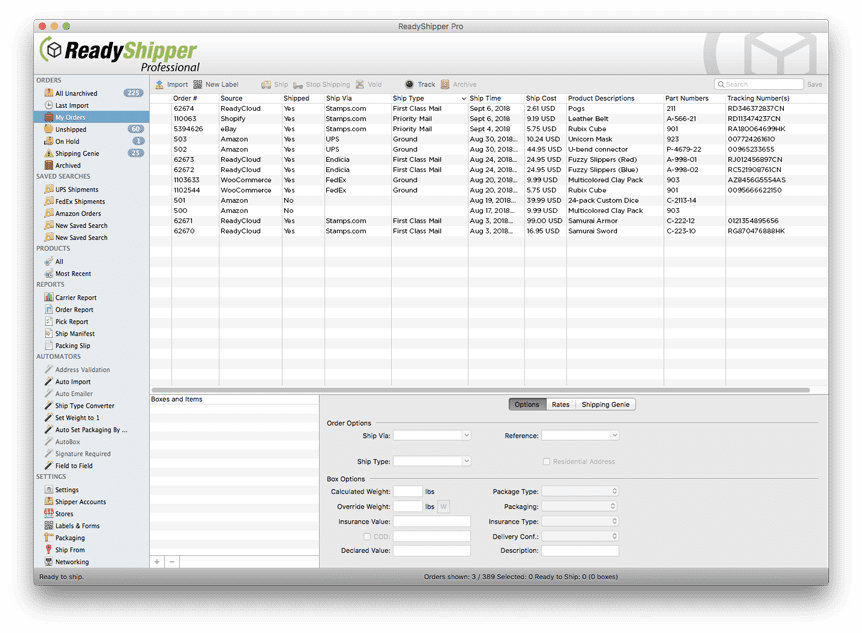This screenshot has width=862, height=633.
Task: Click into the Search field
Action: 759,84
